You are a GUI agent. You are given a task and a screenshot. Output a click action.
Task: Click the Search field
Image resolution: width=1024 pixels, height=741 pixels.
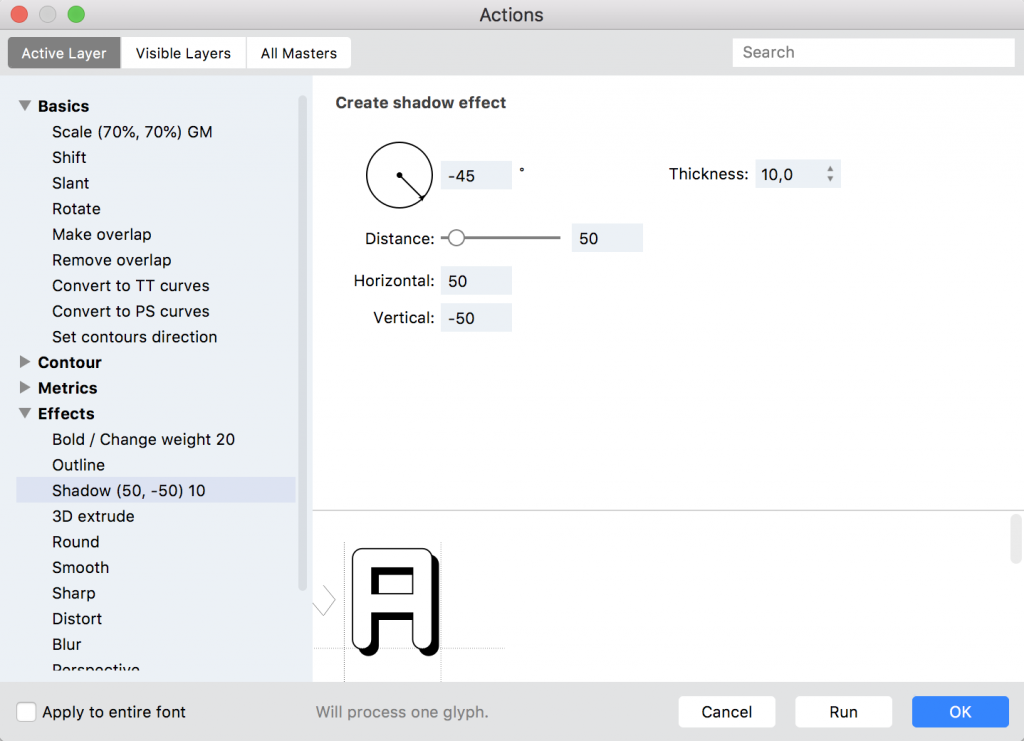pos(873,52)
